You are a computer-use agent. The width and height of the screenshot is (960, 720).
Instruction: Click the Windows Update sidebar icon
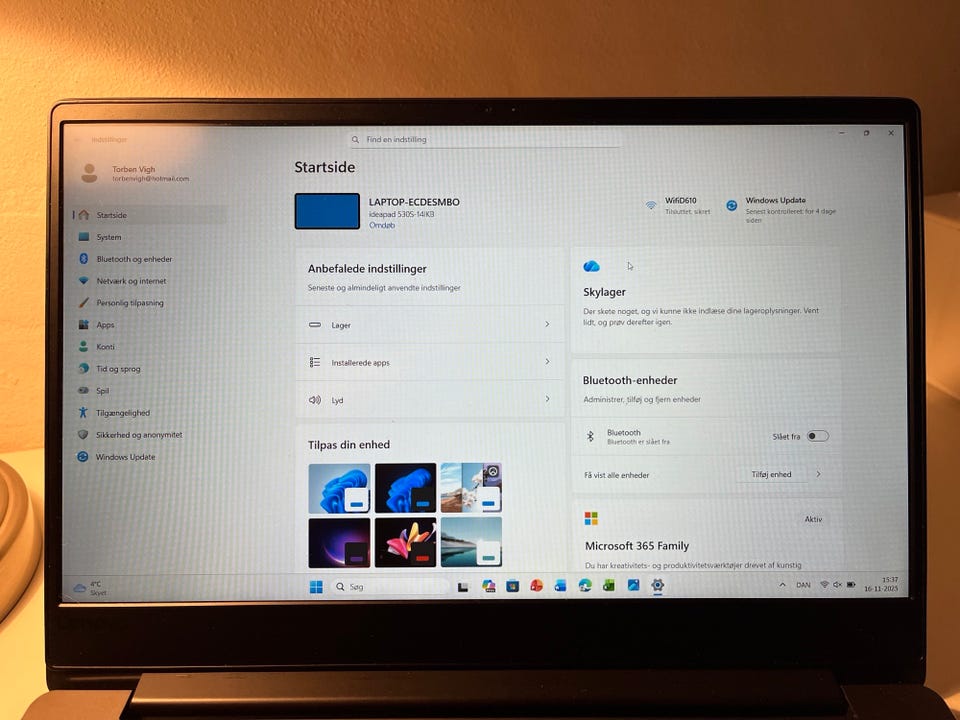point(82,457)
